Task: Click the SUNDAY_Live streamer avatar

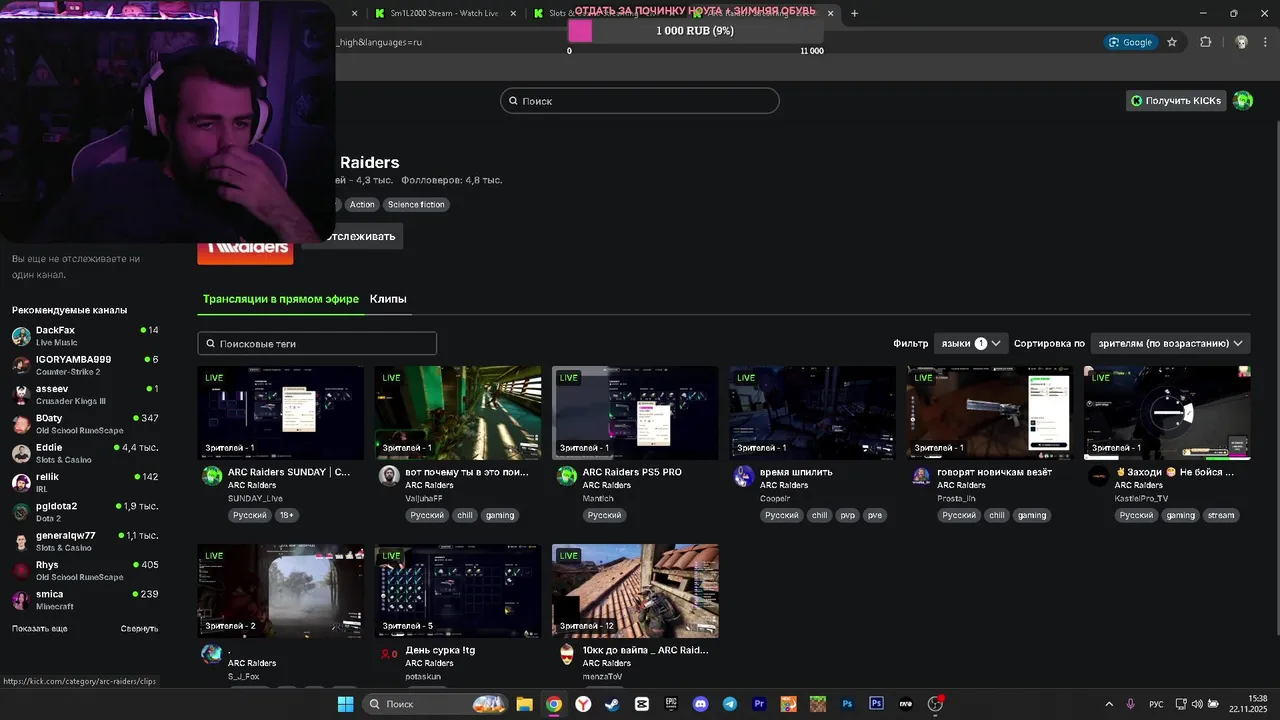Action: pos(212,476)
